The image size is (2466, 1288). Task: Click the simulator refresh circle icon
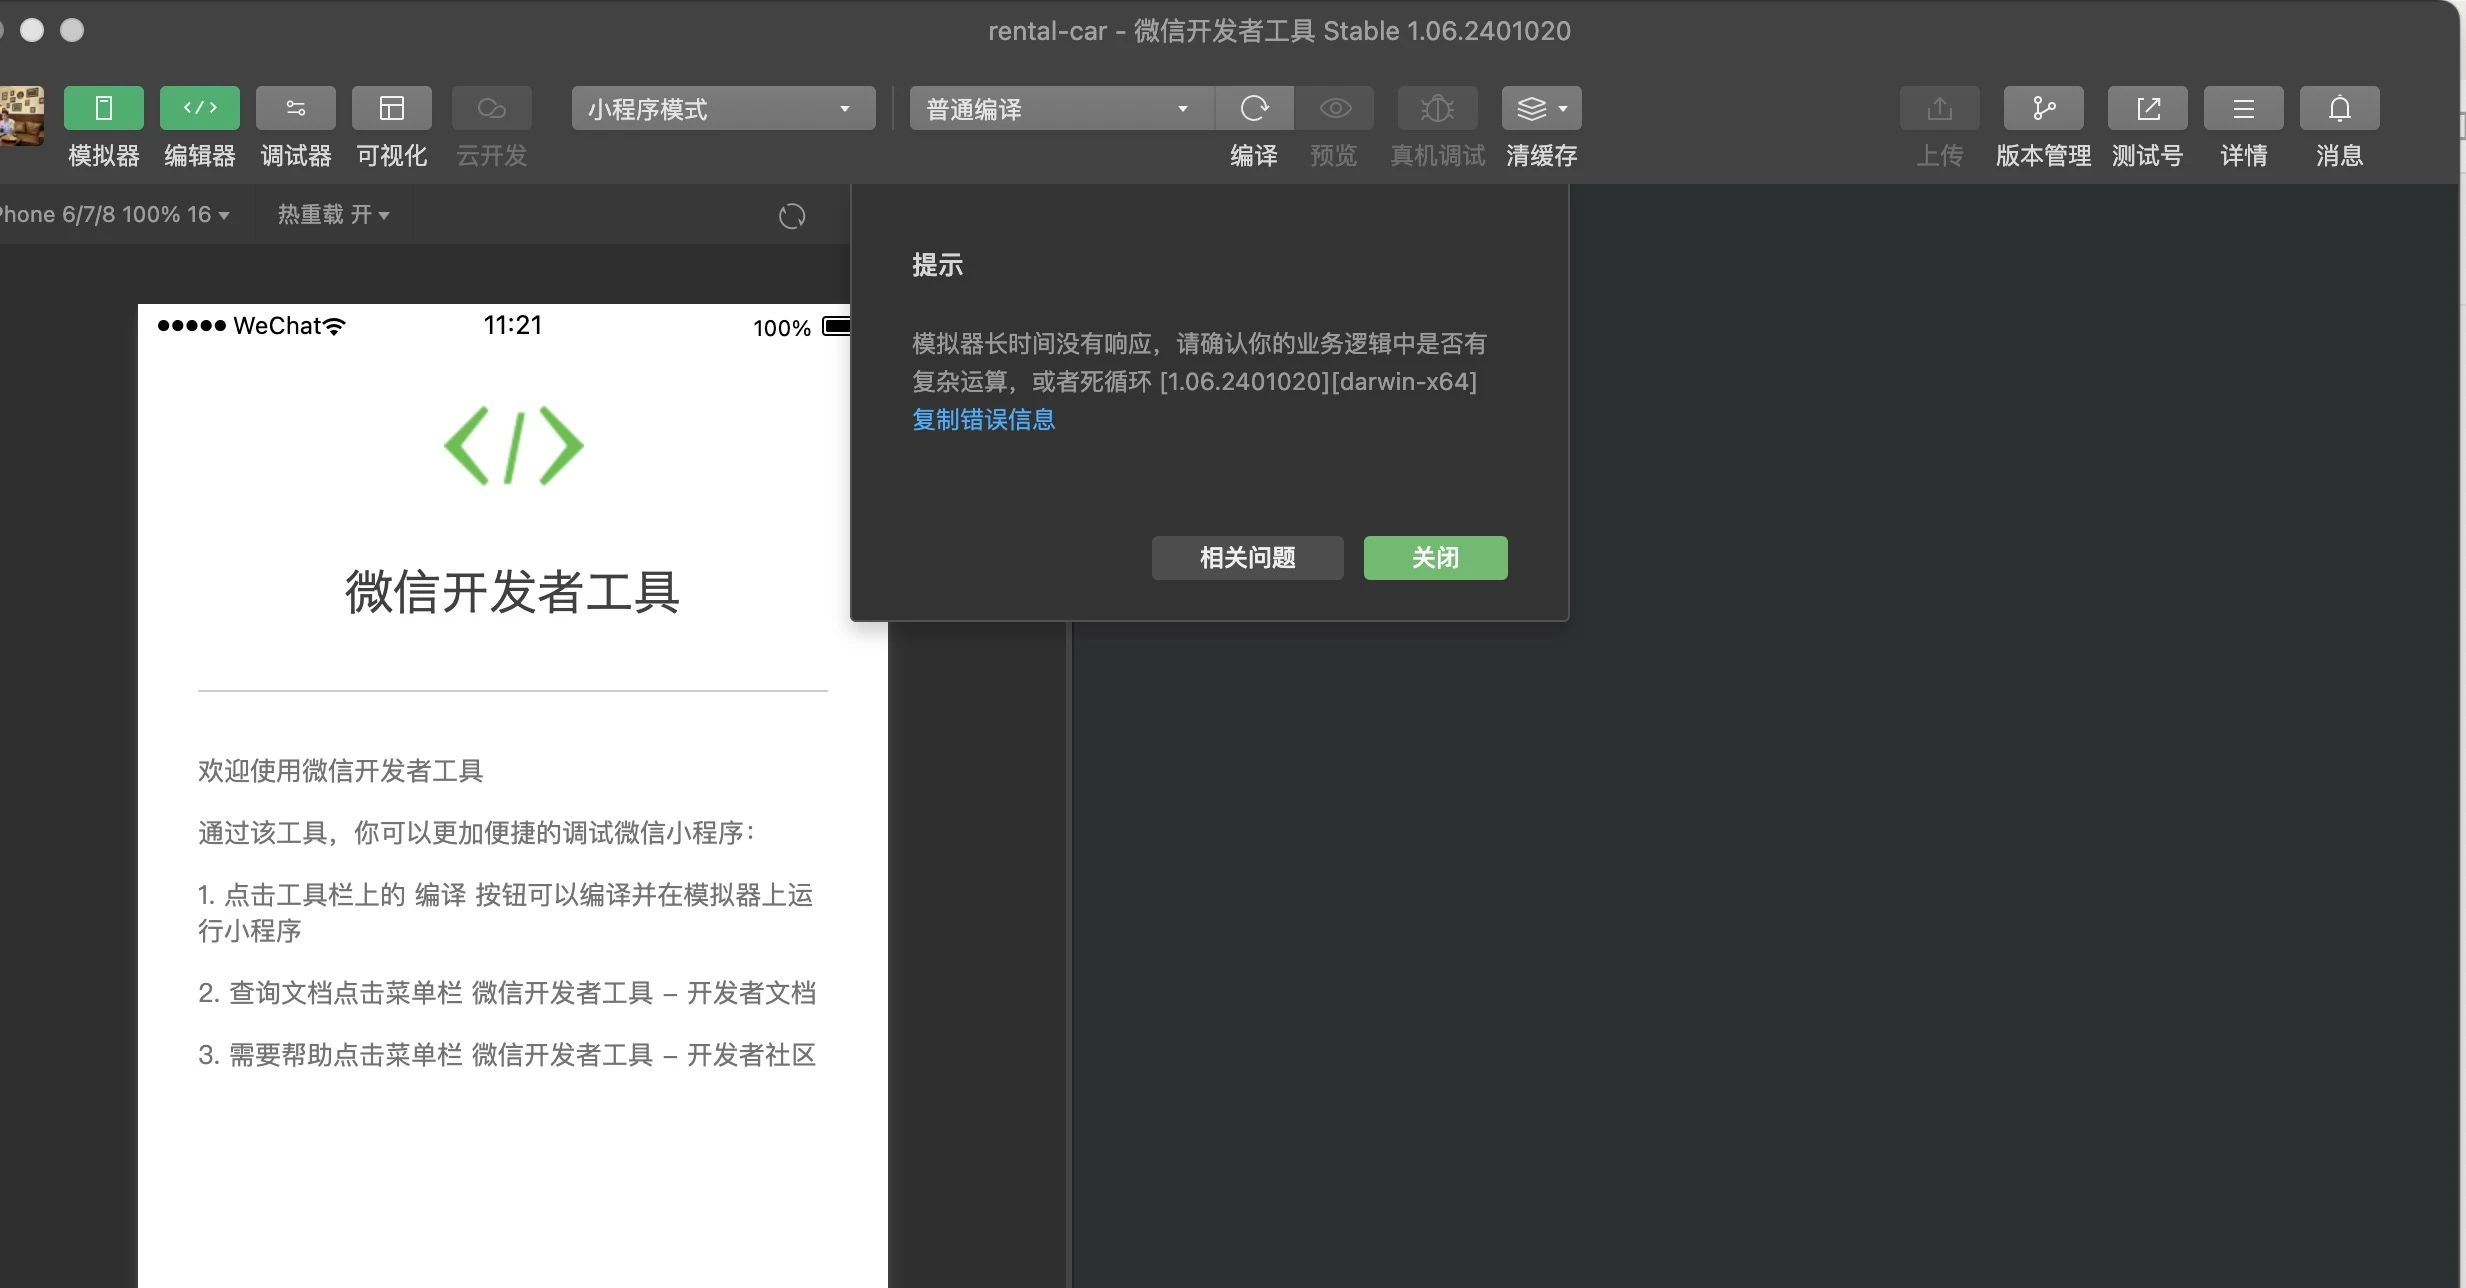coord(791,216)
